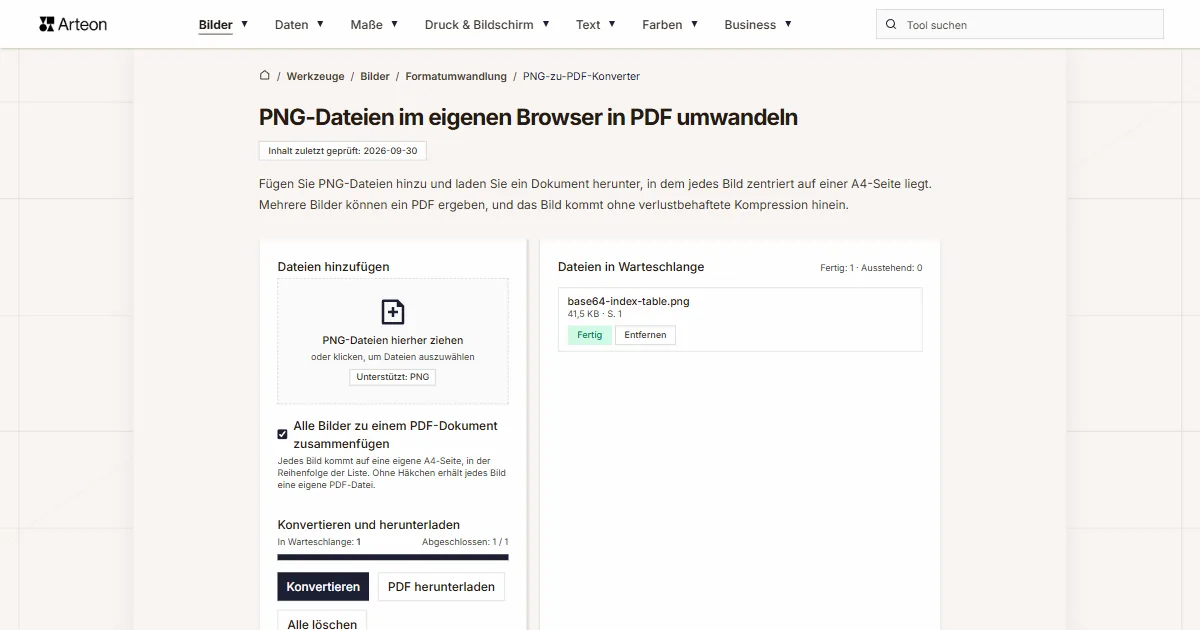Click the conversion progress bar

tap(393, 557)
